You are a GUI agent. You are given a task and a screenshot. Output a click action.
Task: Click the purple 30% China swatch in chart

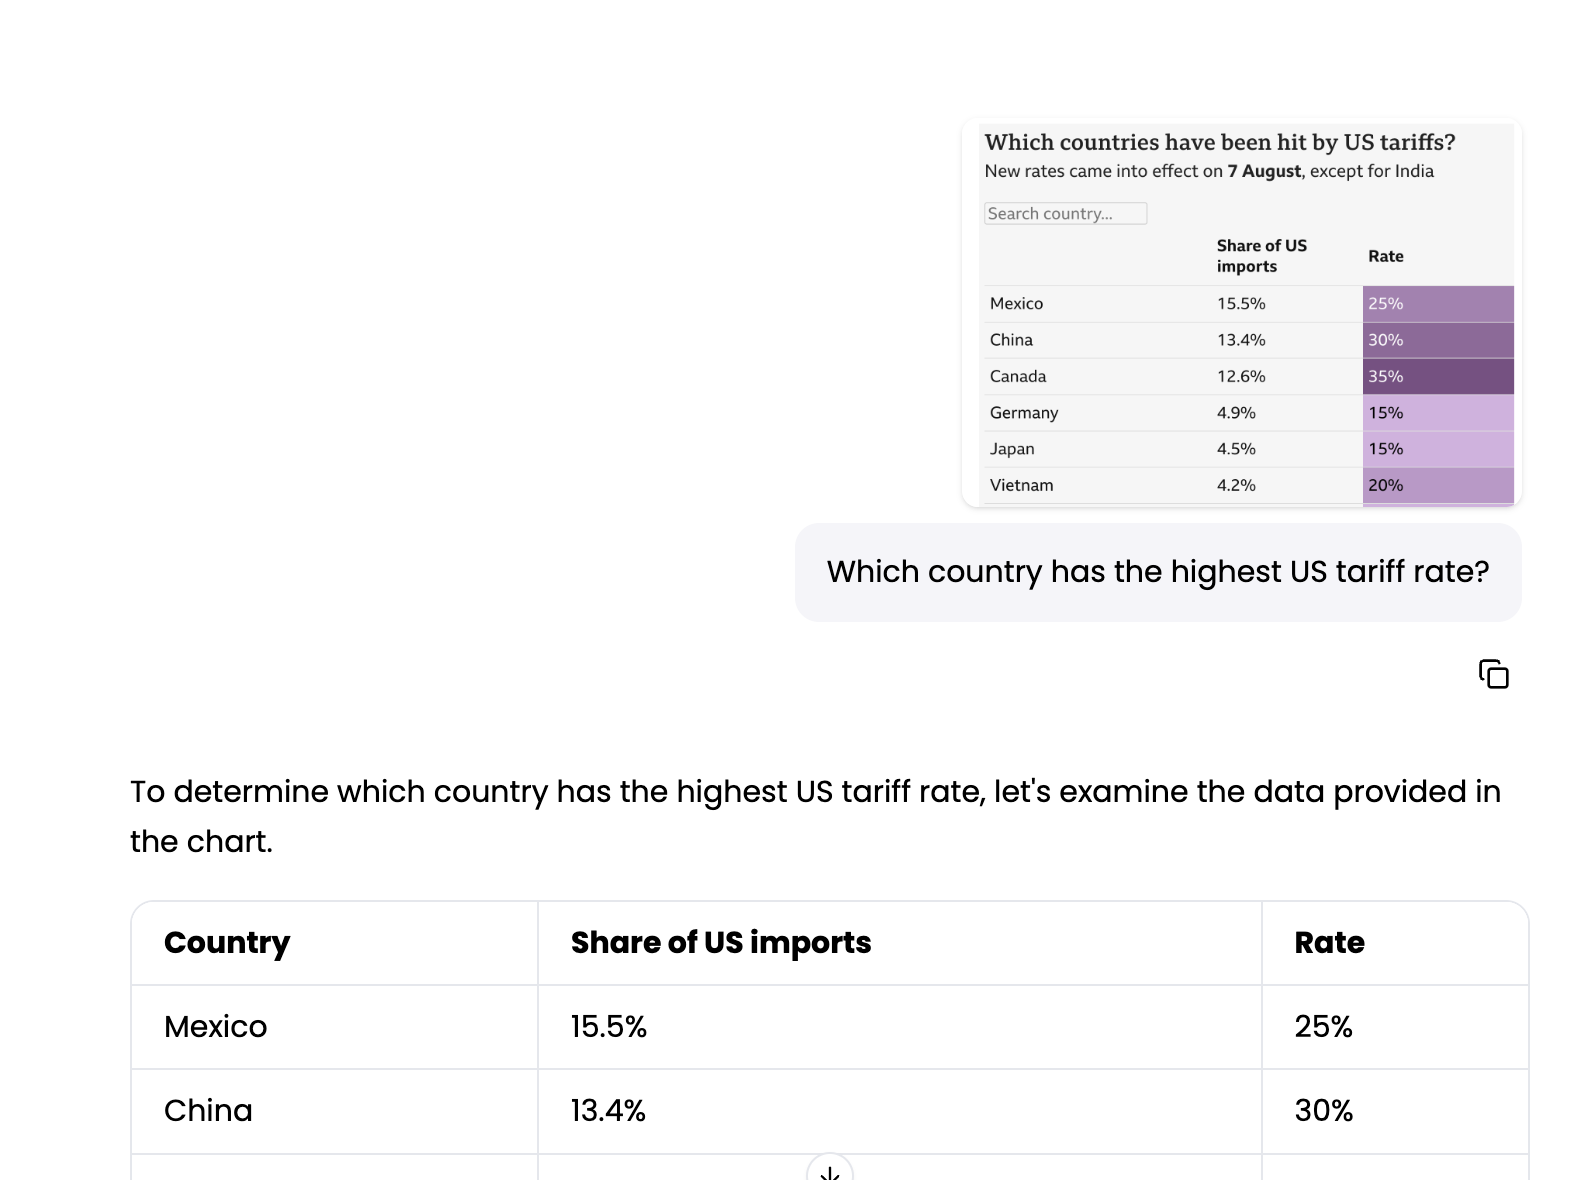point(1438,340)
